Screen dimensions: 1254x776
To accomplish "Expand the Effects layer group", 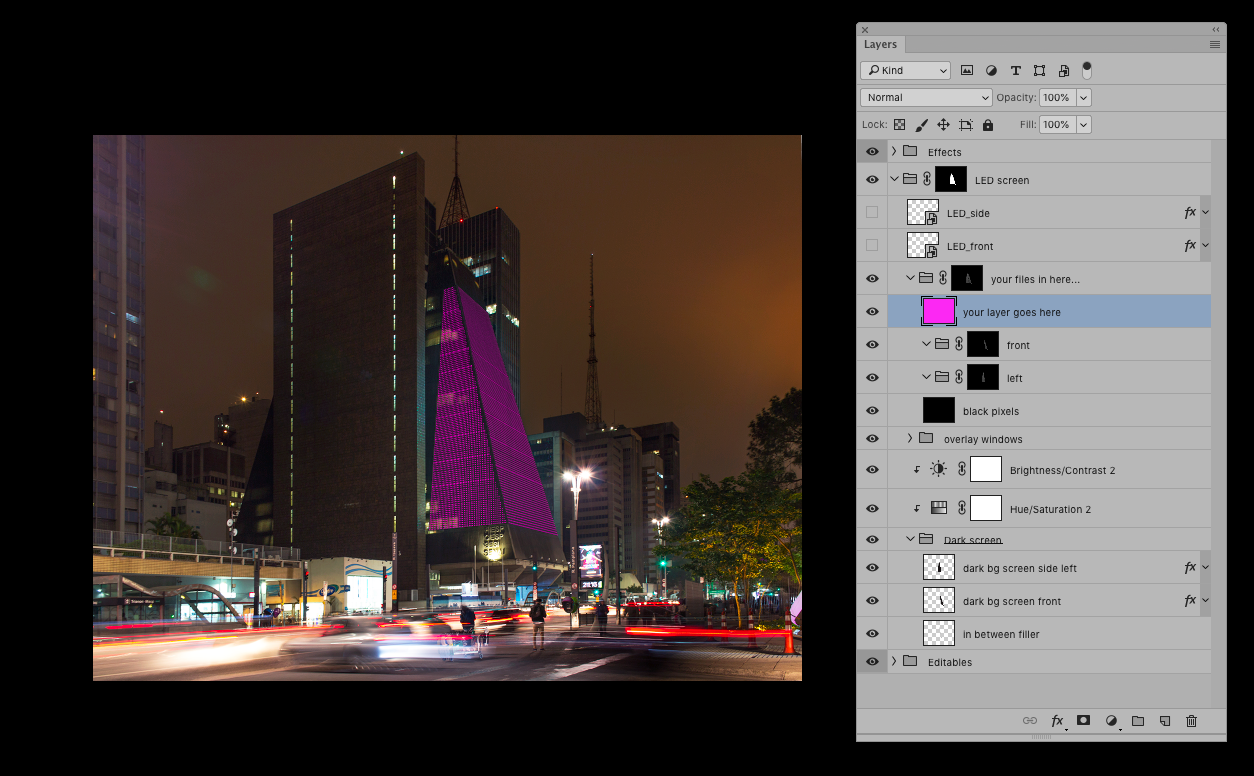I will (x=894, y=152).
